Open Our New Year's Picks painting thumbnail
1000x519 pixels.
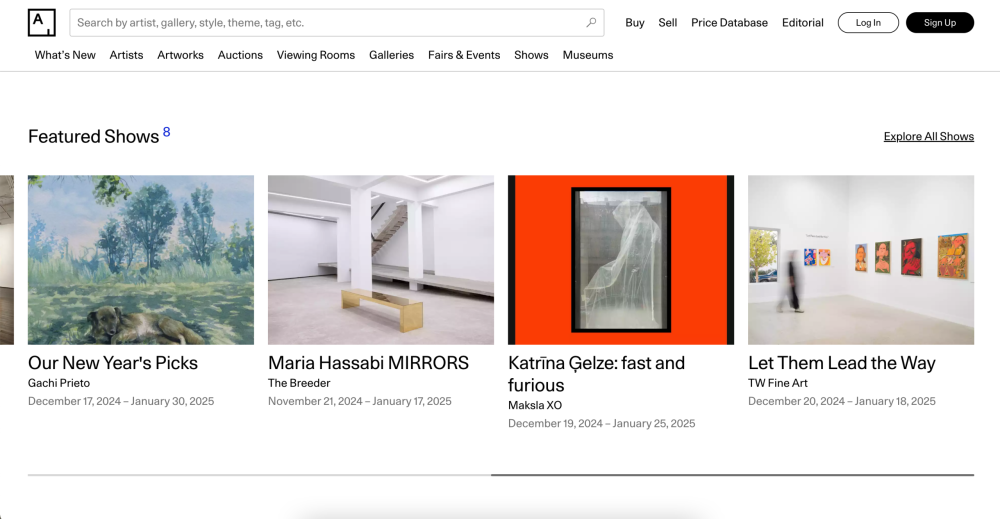coord(141,260)
